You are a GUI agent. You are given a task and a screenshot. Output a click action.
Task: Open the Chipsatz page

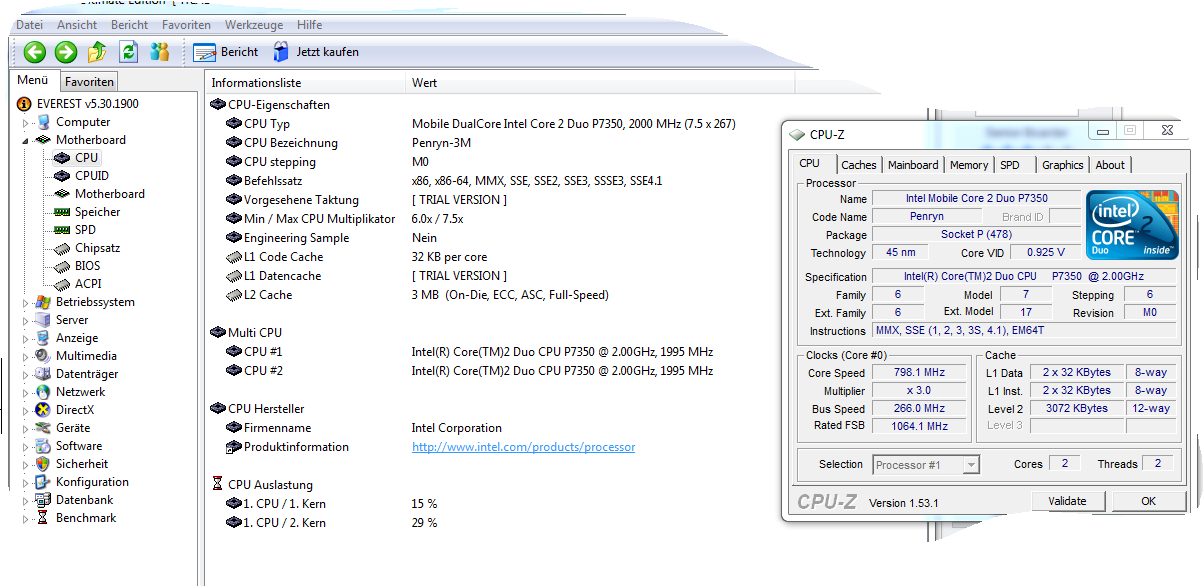(98, 248)
